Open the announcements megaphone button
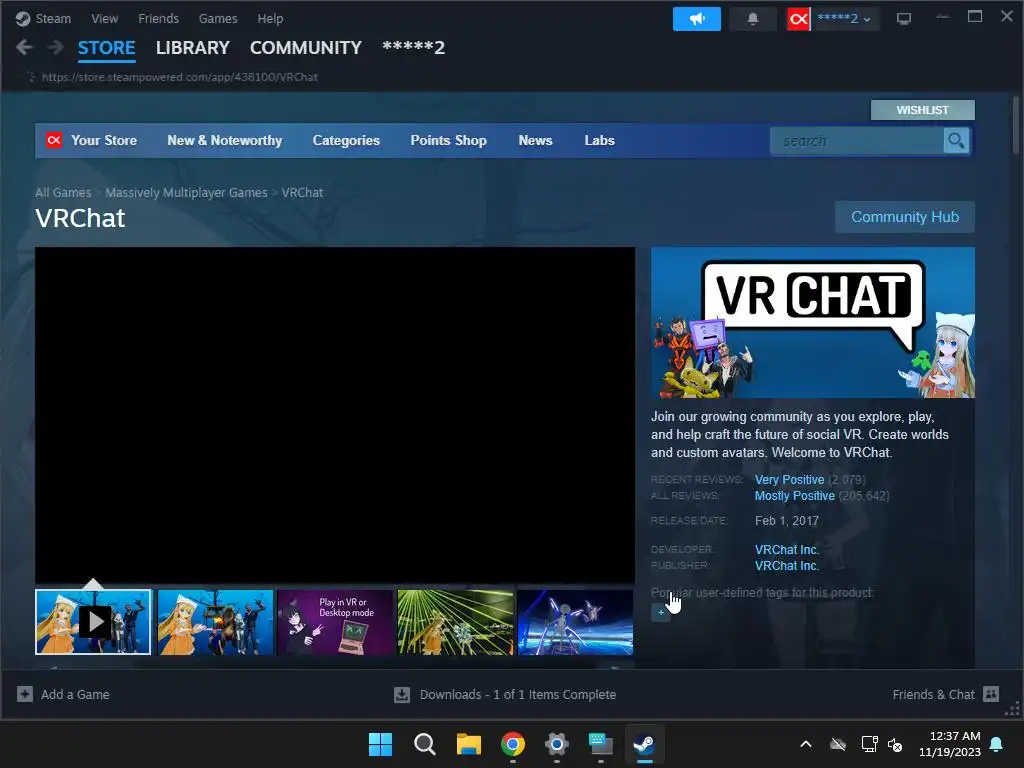This screenshot has width=1024, height=768. click(x=697, y=19)
